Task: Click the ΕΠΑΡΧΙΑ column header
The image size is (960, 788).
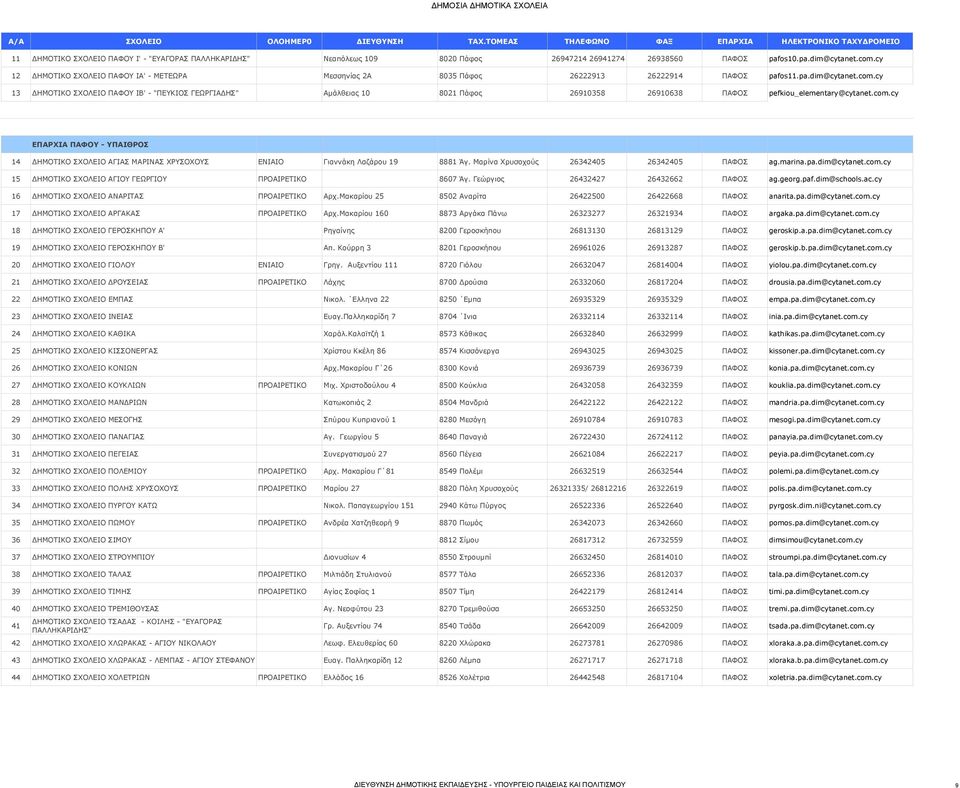Action: (x=735, y=42)
